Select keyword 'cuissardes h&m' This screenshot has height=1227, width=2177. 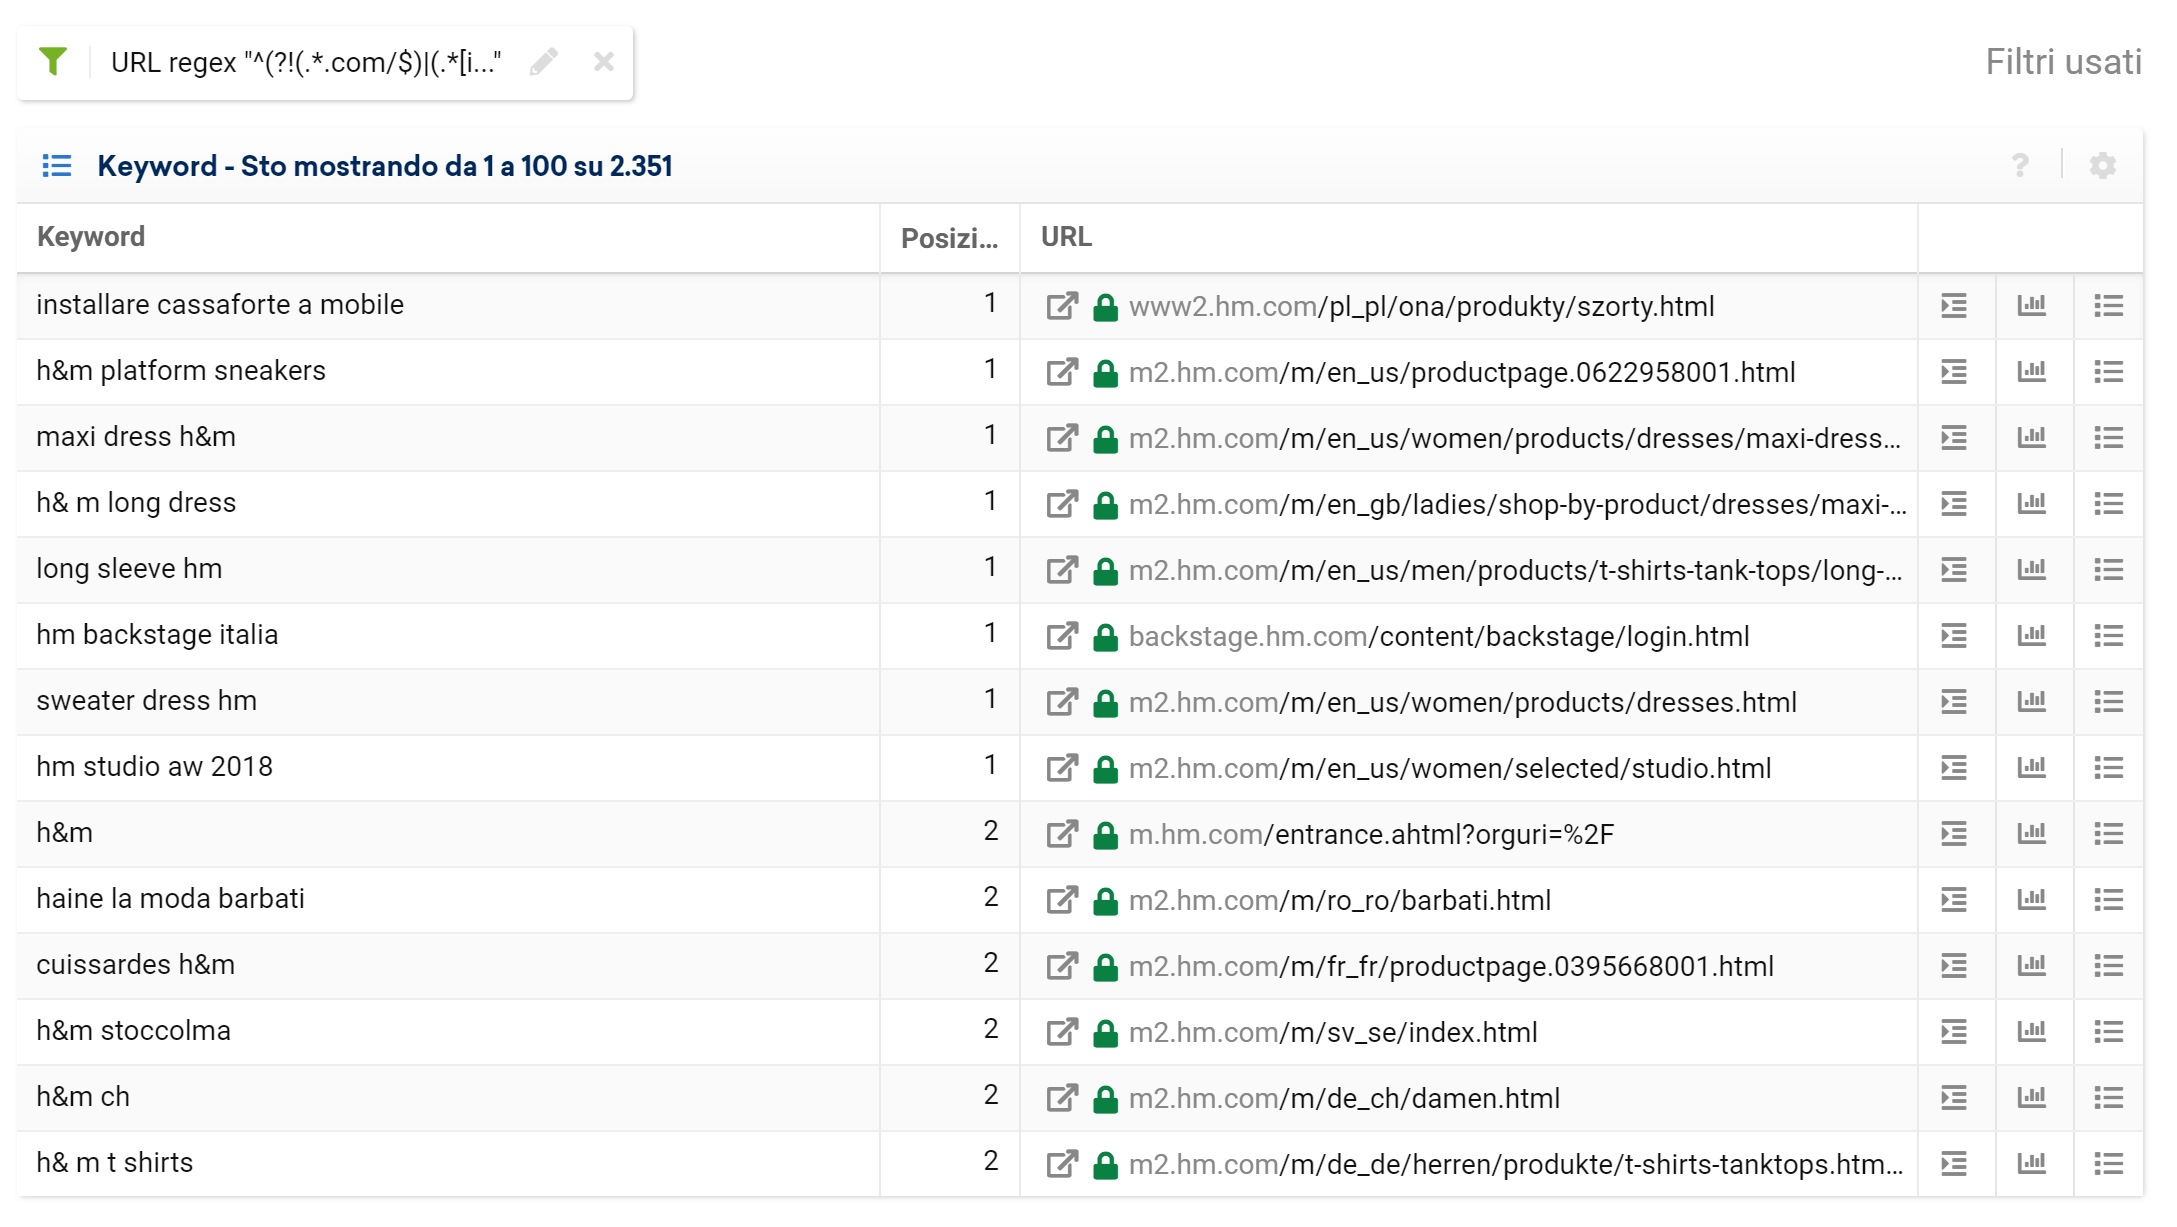point(135,965)
